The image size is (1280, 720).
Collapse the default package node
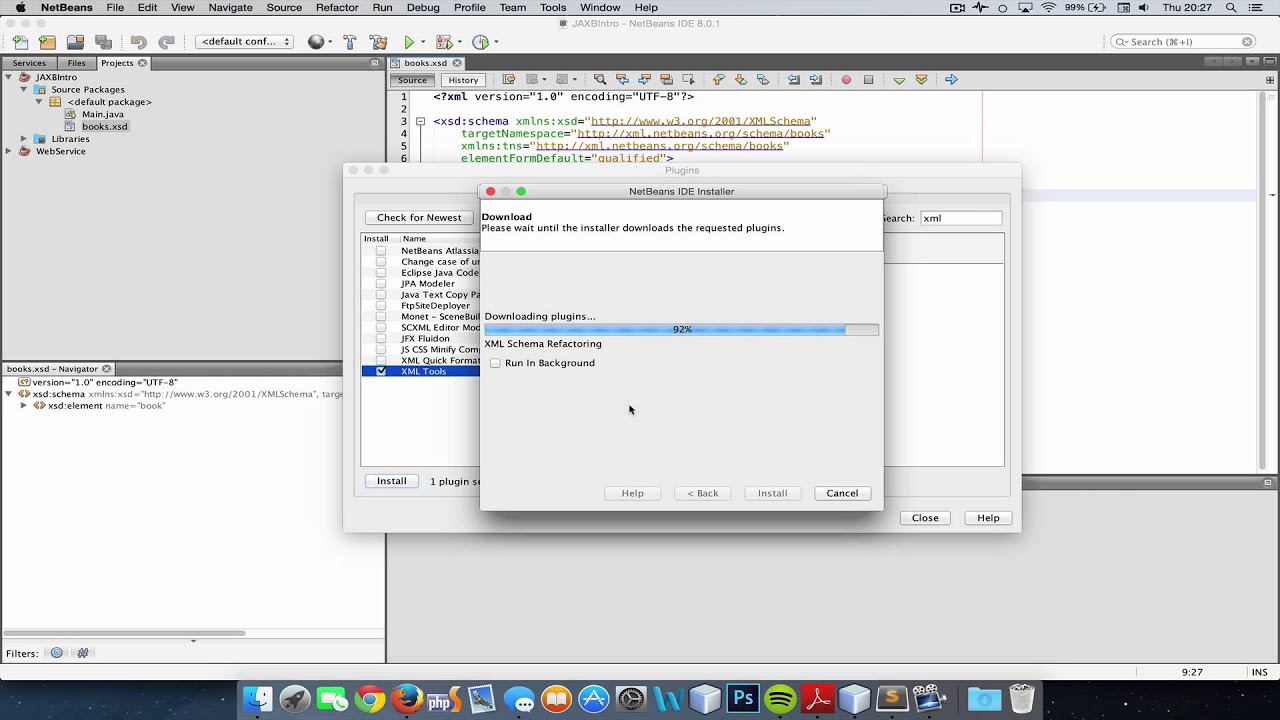coord(39,102)
